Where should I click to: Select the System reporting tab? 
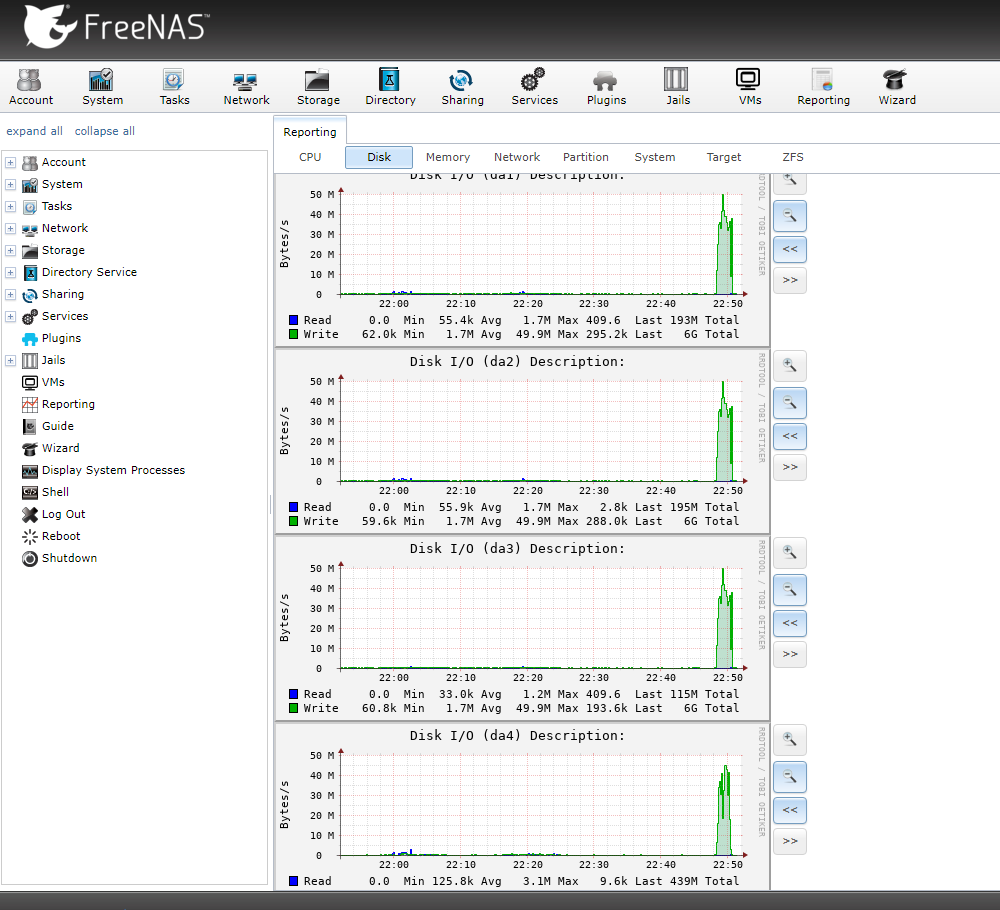click(654, 157)
